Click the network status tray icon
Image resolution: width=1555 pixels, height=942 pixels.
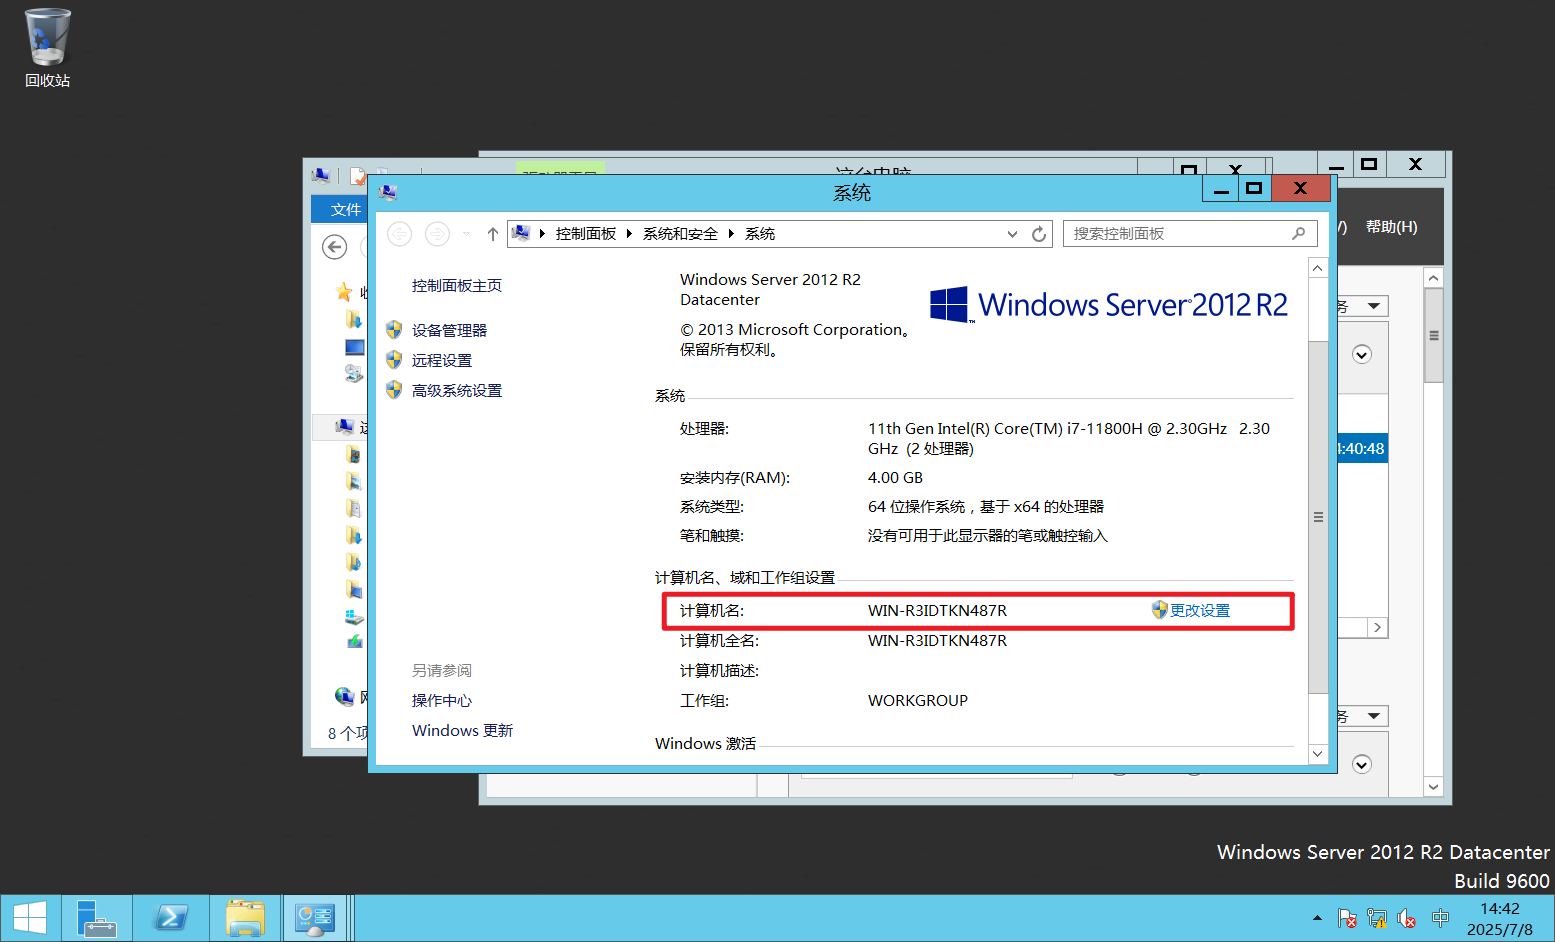(x=1377, y=917)
